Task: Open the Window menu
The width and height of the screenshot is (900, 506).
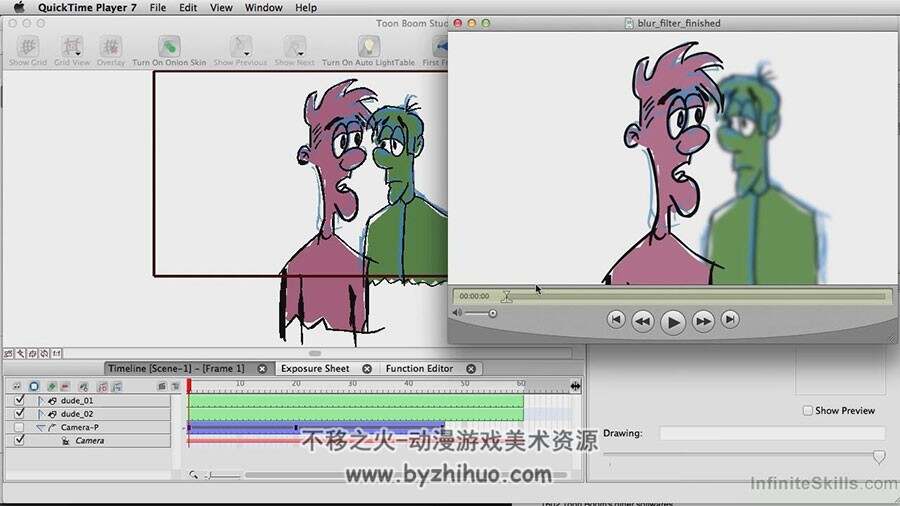Action: (263, 7)
